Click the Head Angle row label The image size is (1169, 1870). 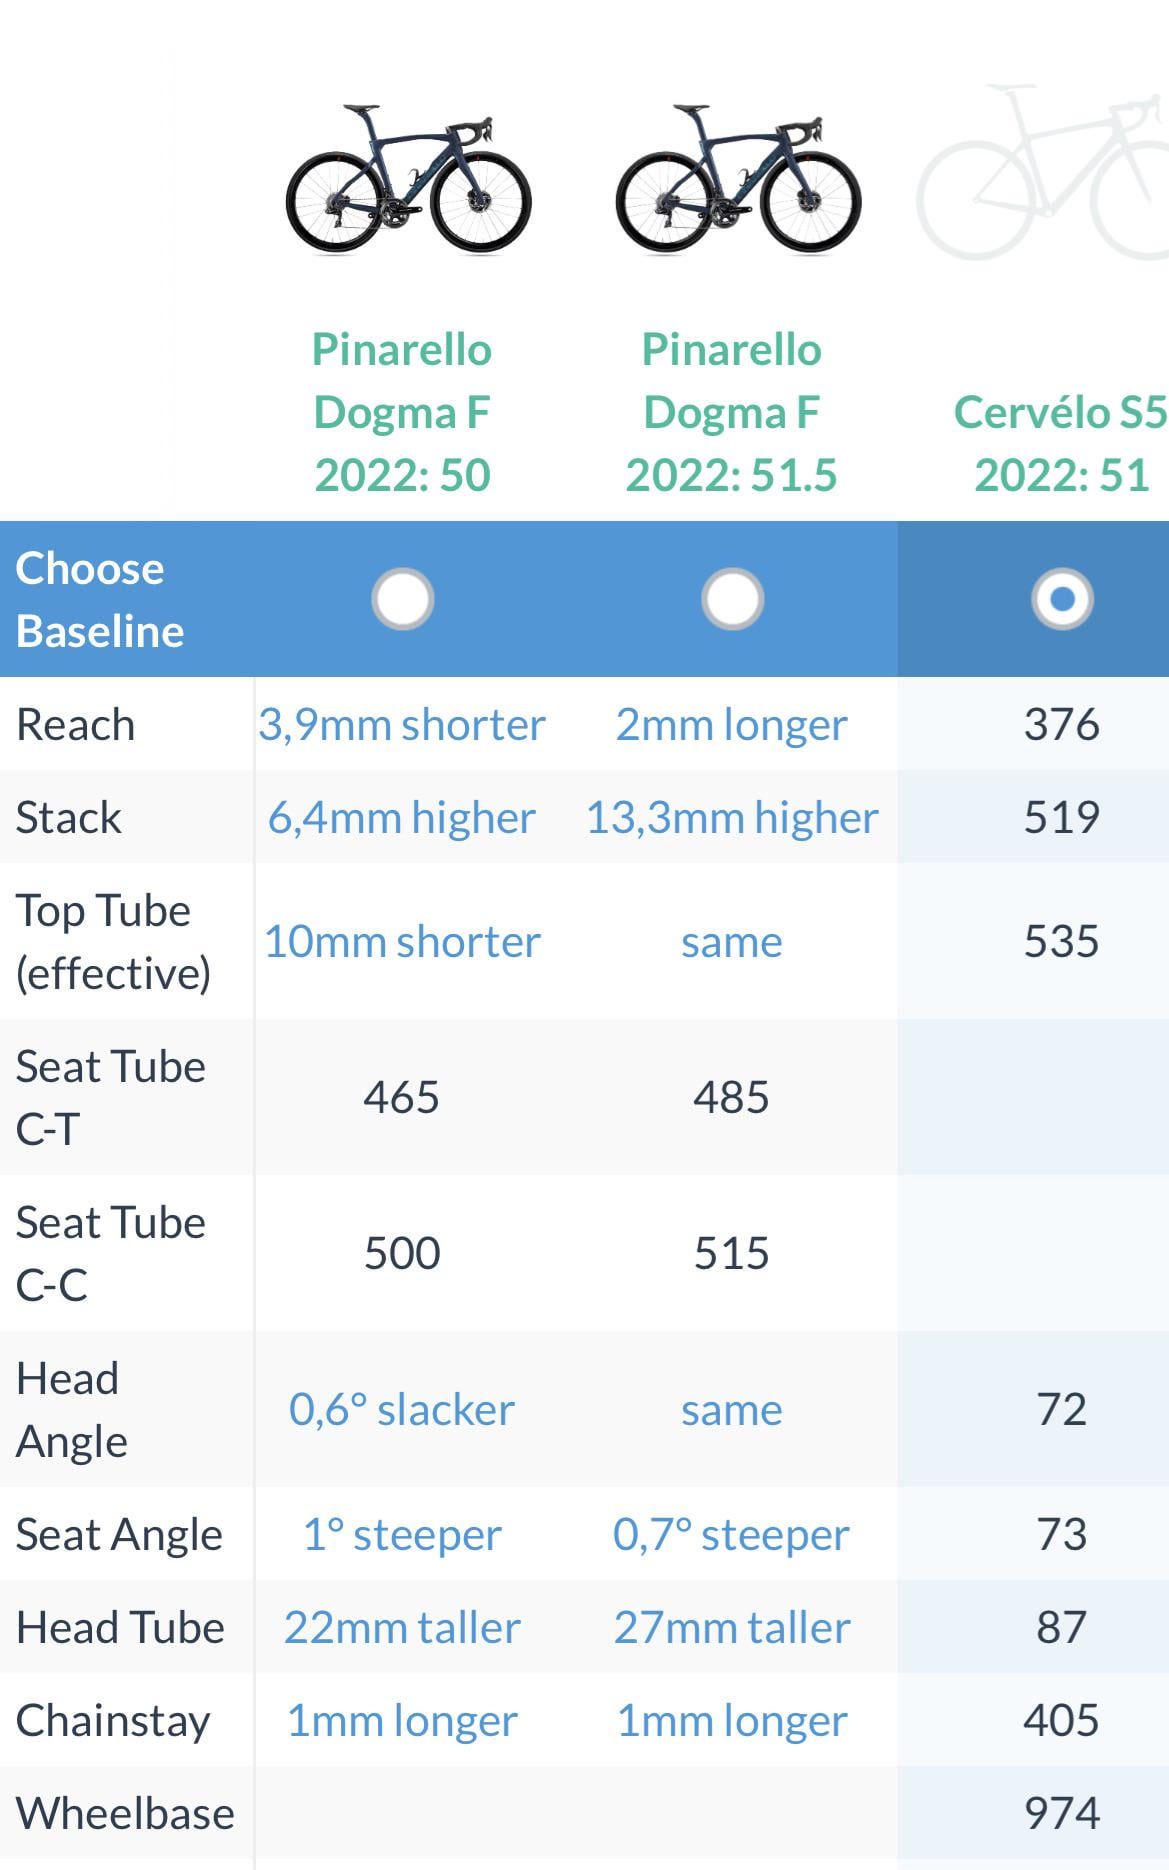(72, 1409)
